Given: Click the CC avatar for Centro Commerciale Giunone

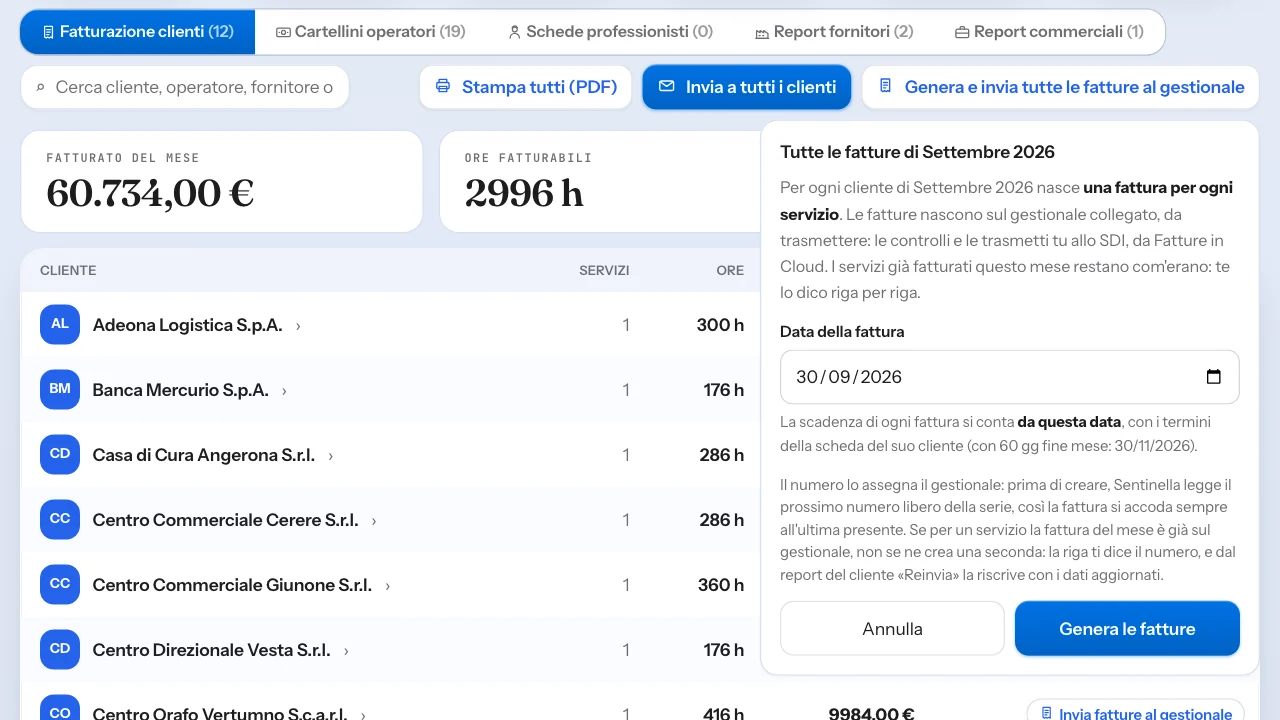Looking at the screenshot, I should 60,585.
